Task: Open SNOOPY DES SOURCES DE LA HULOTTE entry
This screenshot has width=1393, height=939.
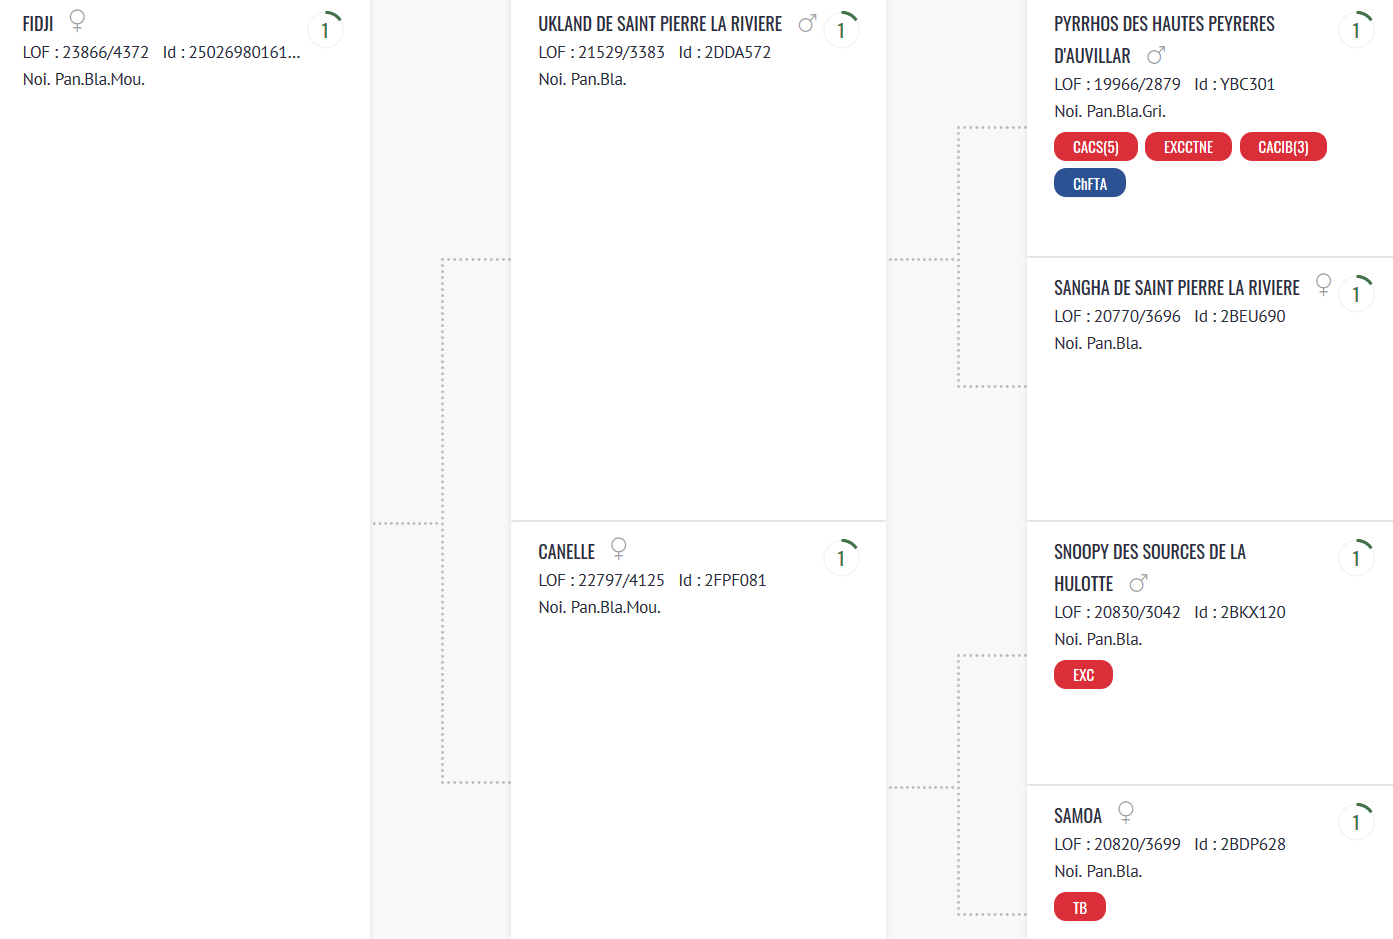Action: (x=1150, y=567)
